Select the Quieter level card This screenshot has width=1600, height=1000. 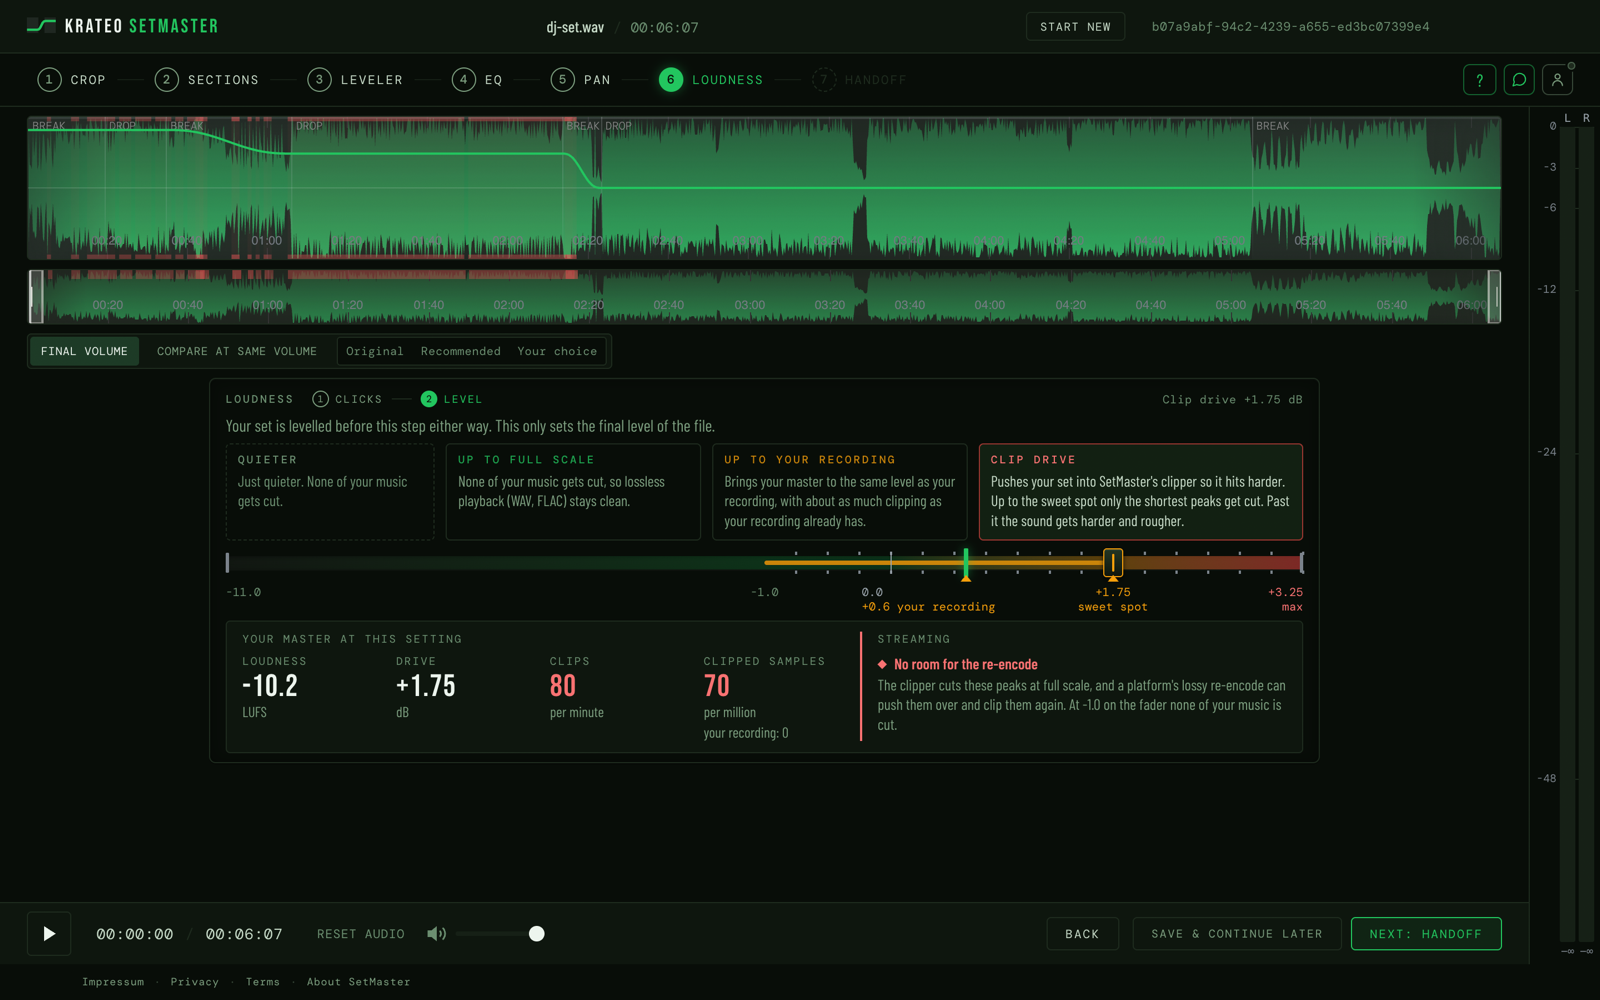click(x=330, y=492)
